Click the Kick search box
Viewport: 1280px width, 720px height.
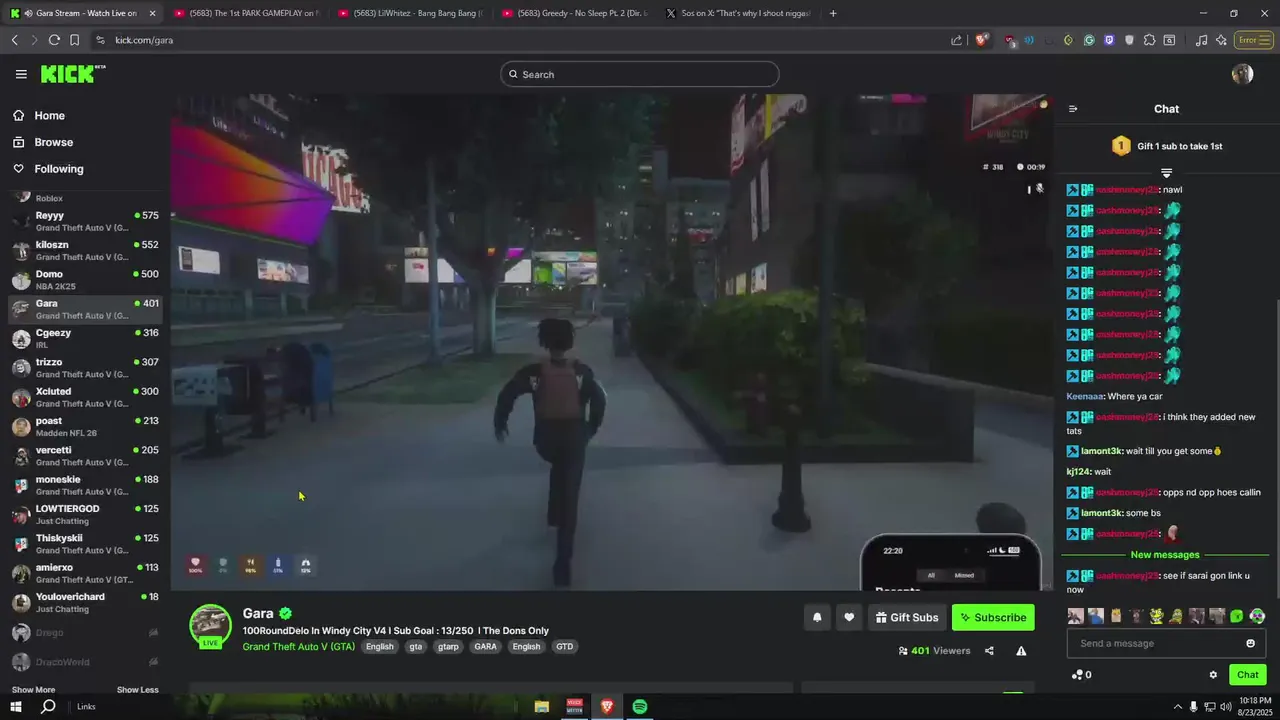(640, 74)
